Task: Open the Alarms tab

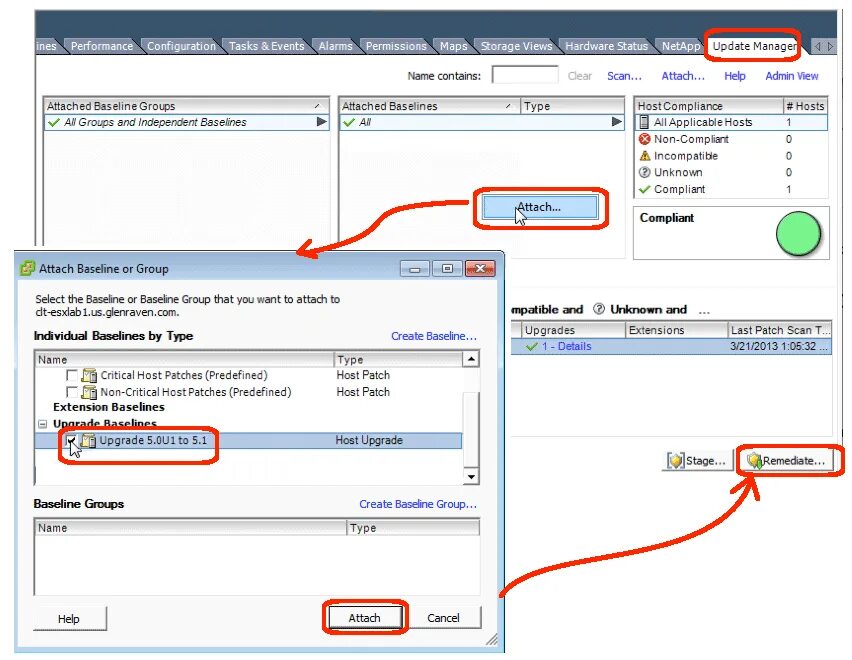Action: click(335, 46)
